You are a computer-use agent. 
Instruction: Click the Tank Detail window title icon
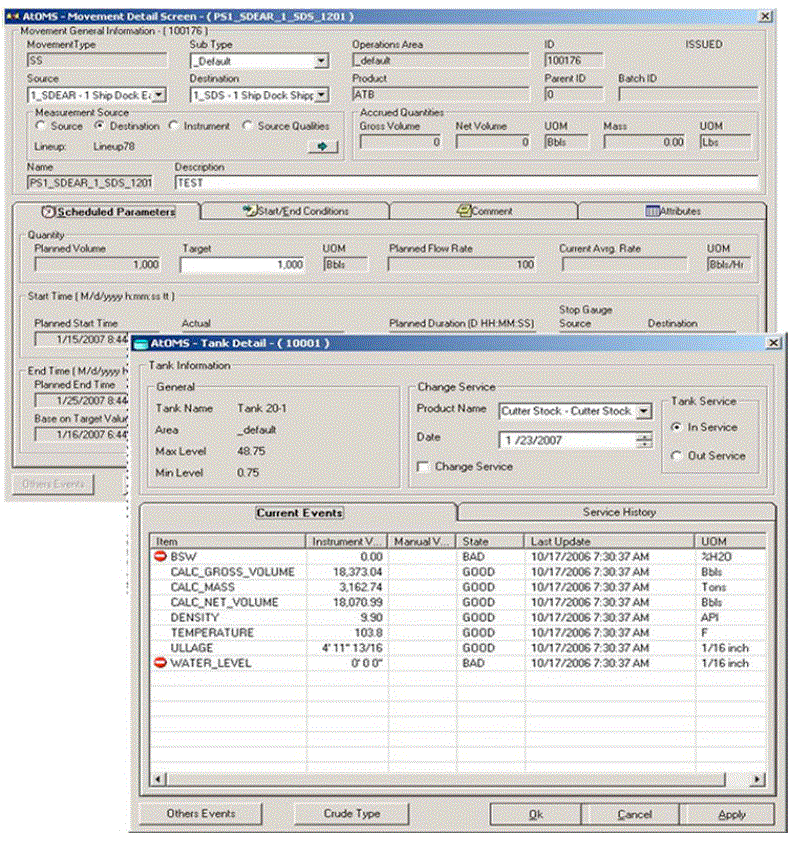[x=140, y=344]
